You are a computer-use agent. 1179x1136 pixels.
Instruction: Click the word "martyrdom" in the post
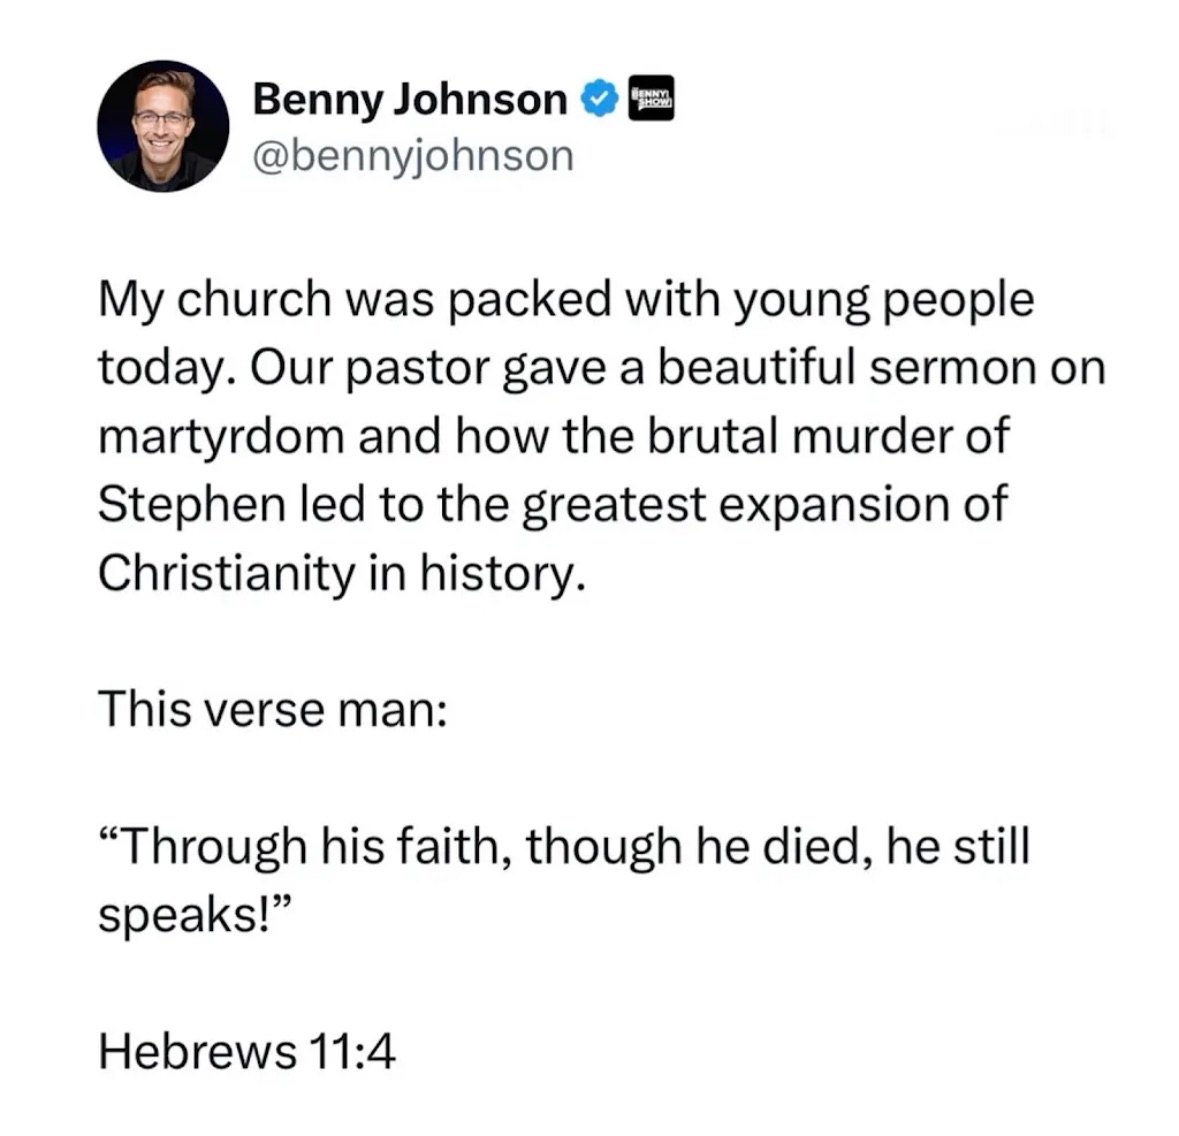point(221,438)
